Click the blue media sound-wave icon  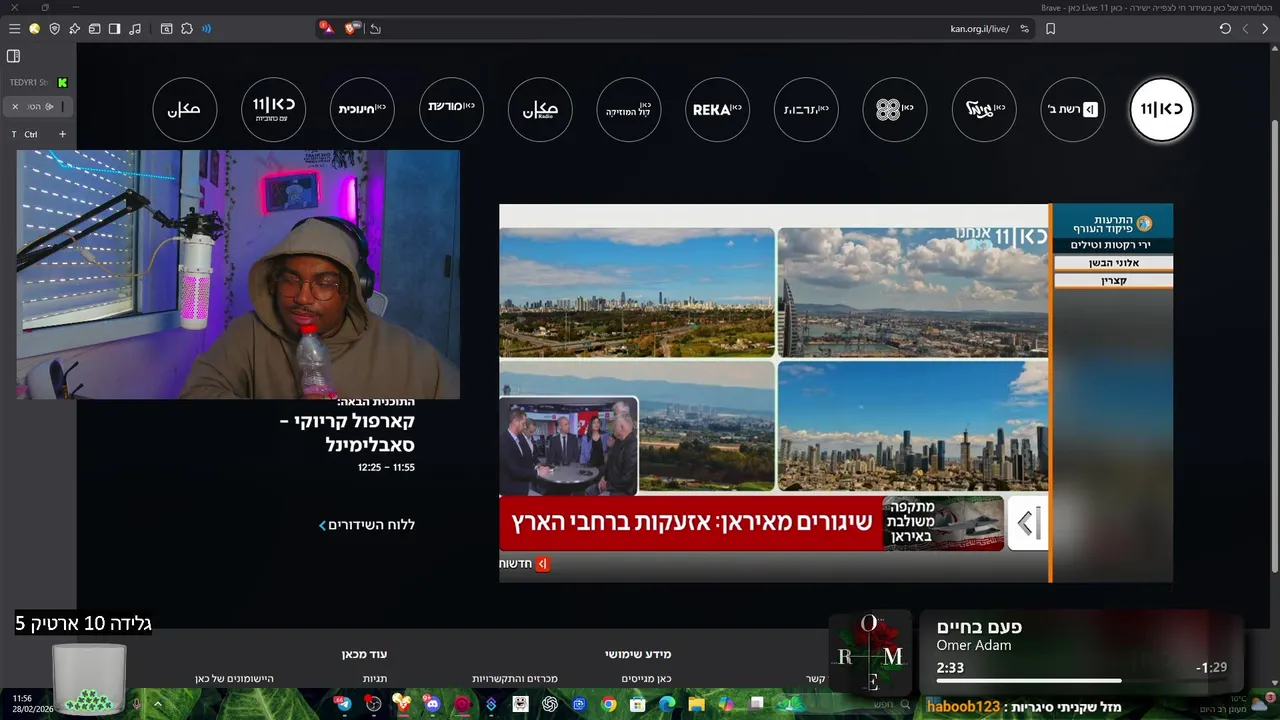click(207, 29)
